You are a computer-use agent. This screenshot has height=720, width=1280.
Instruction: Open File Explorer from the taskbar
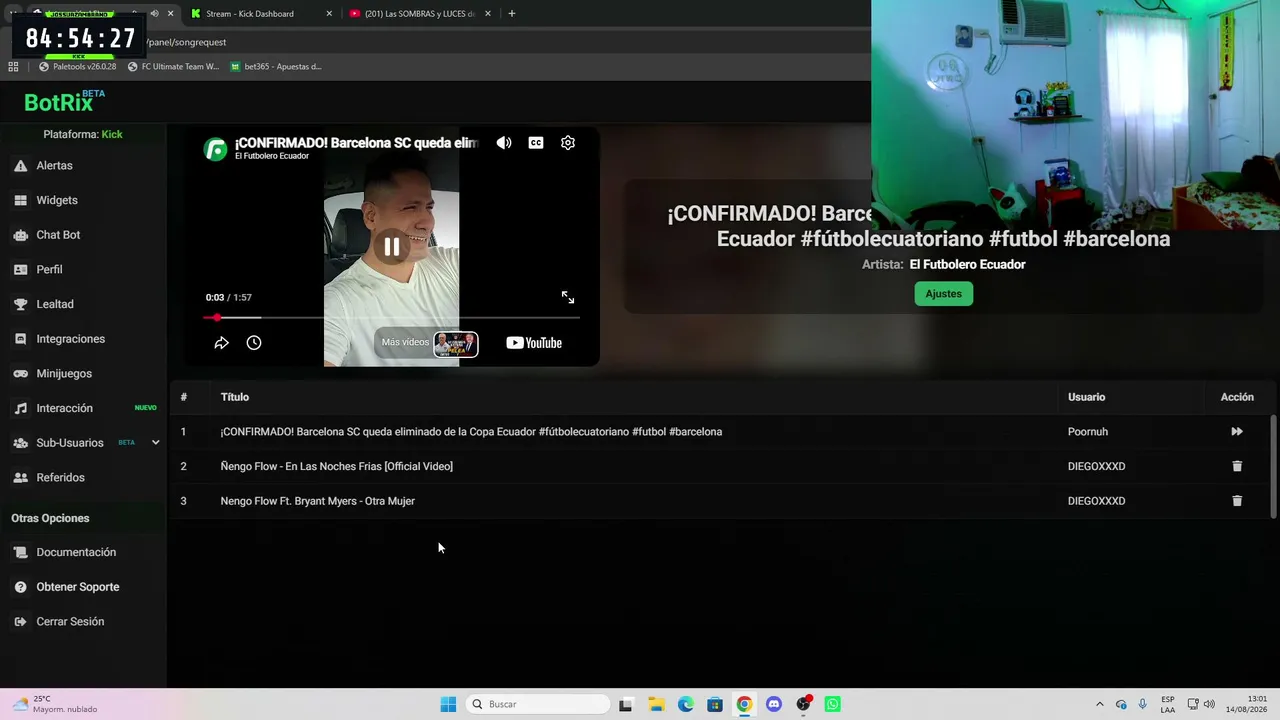[656, 704]
